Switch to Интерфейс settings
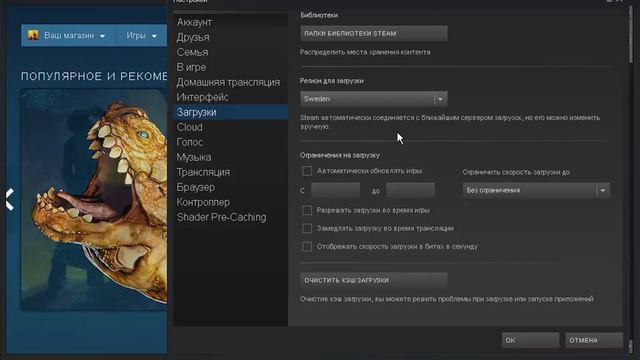 [x=230, y=97]
